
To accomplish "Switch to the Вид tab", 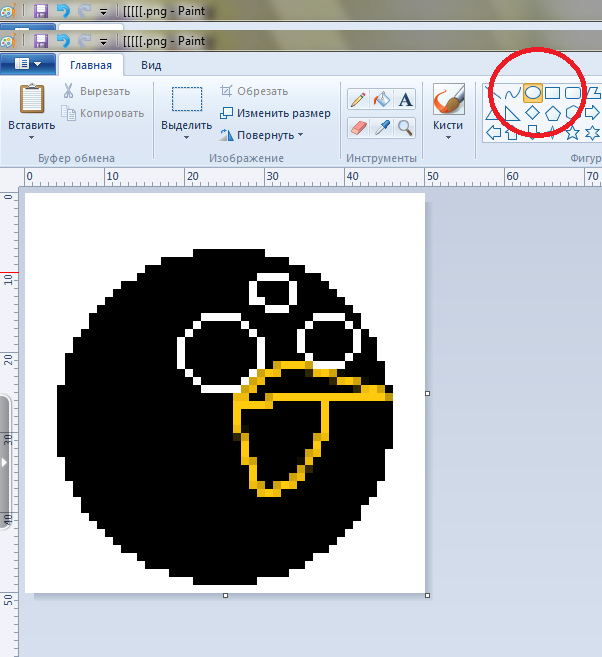I will click(151, 65).
